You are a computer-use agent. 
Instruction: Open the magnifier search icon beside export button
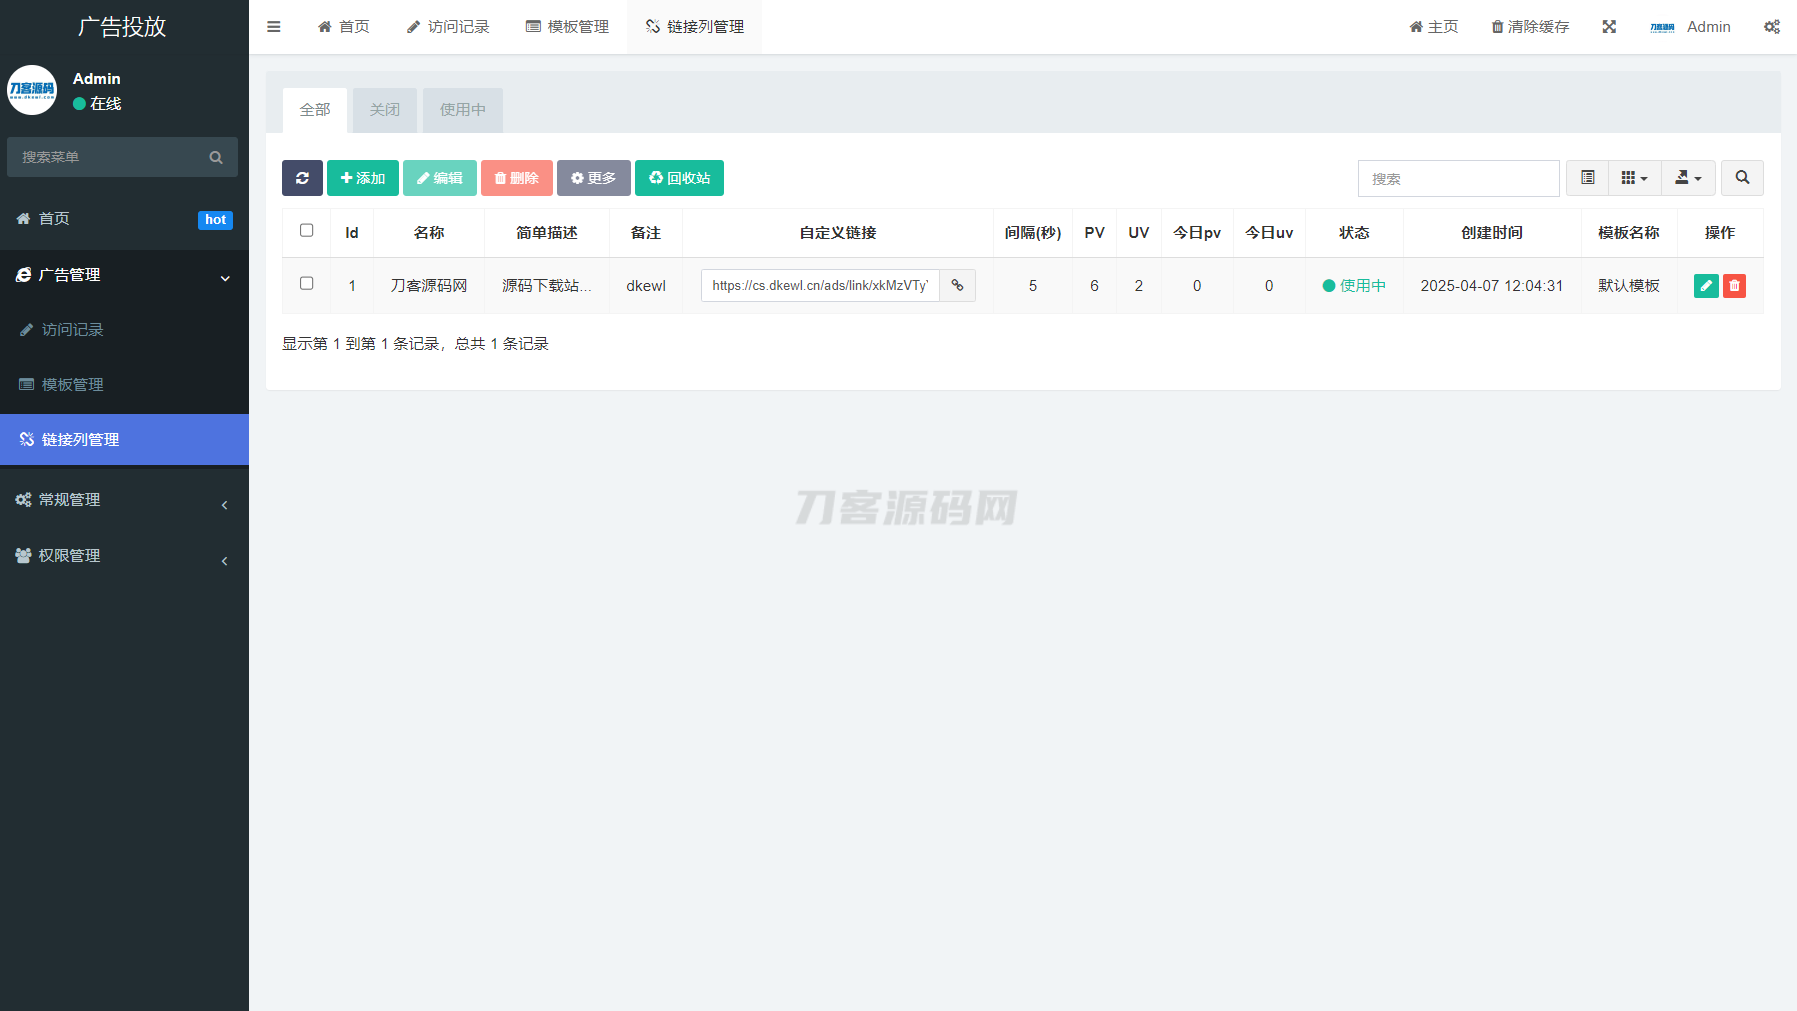point(1742,178)
